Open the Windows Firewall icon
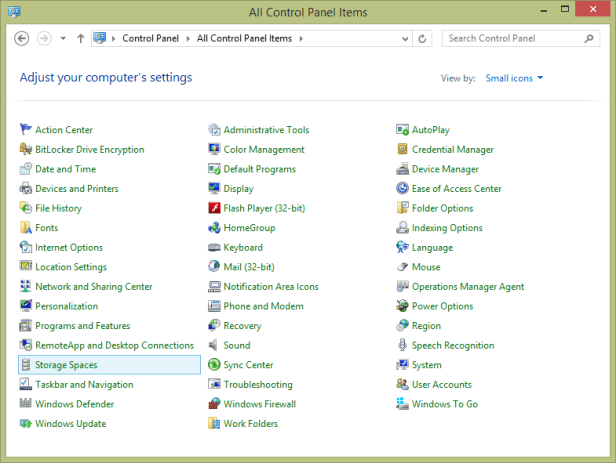The width and height of the screenshot is (616, 463). [214, 404]
